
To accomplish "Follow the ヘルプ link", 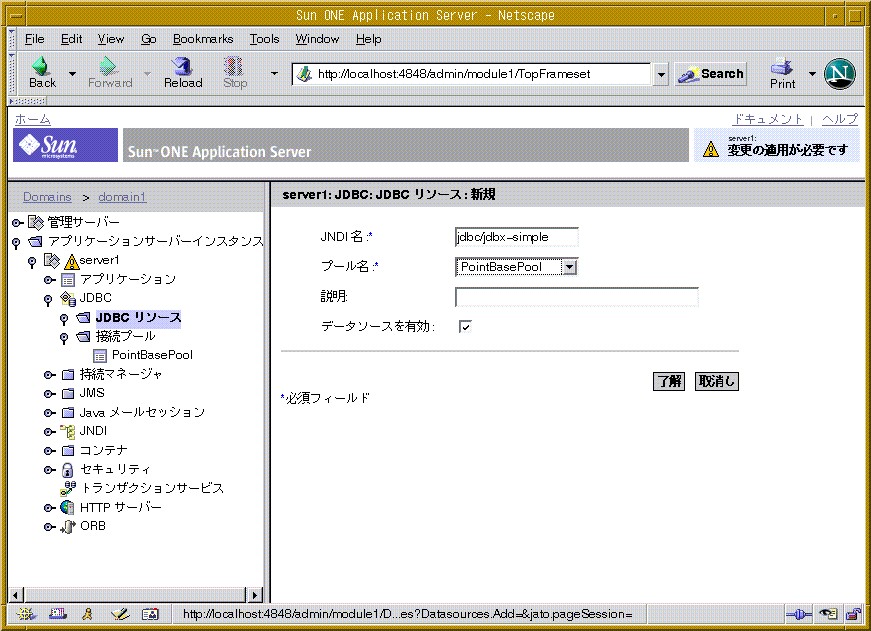I will point(840,119).
